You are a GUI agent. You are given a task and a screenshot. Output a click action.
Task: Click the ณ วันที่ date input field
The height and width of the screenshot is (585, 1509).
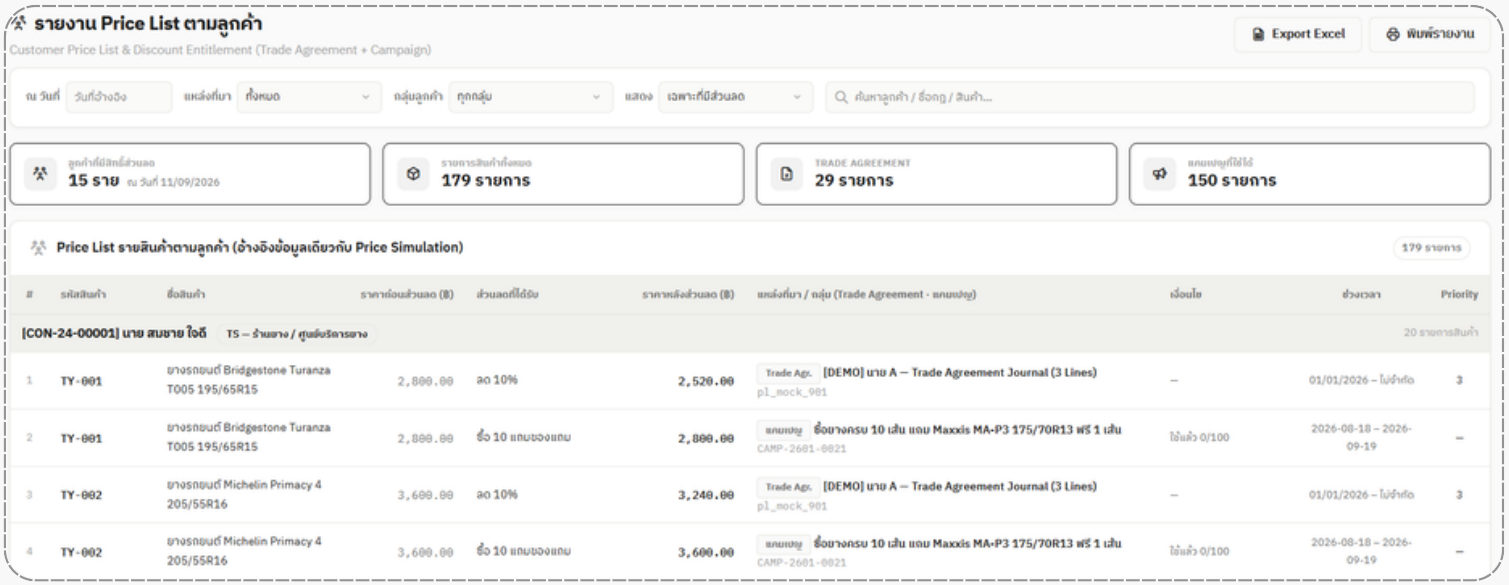(119, 97)
